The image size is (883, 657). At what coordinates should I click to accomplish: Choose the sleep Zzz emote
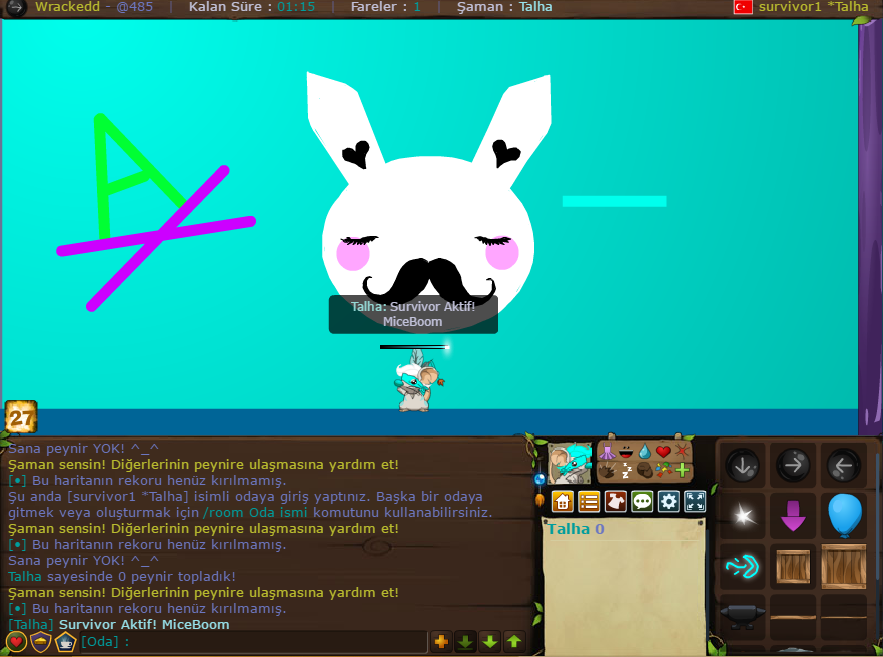(626, 470)
